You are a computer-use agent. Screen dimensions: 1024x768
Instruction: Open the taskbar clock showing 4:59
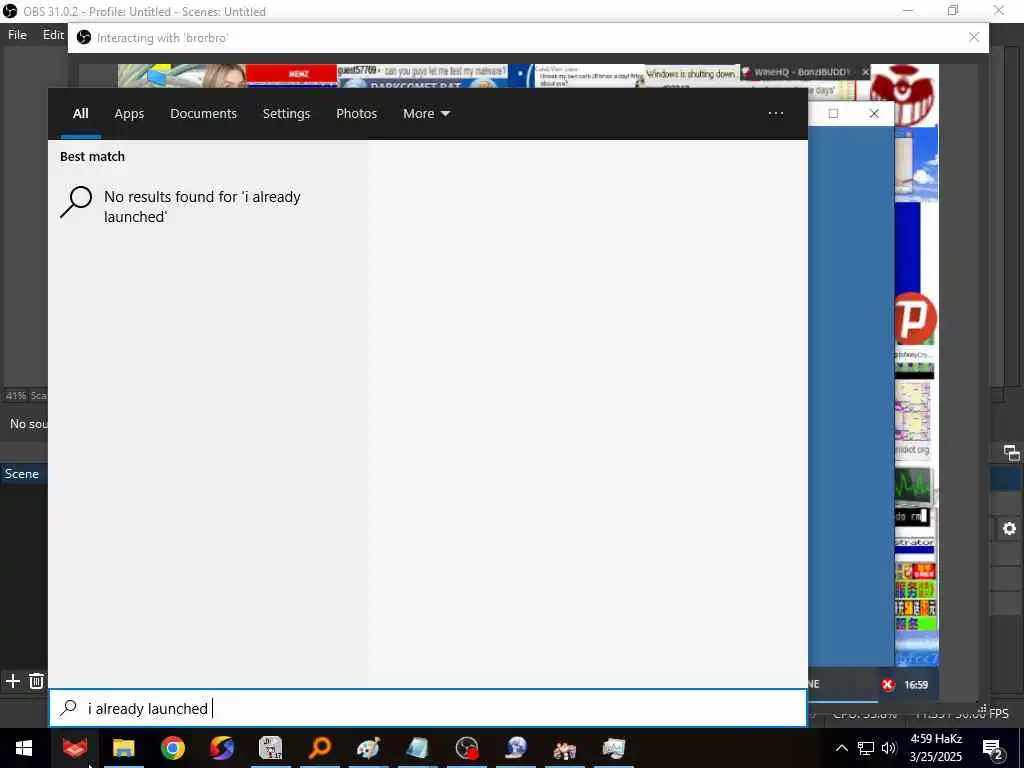tap(936, 748)
